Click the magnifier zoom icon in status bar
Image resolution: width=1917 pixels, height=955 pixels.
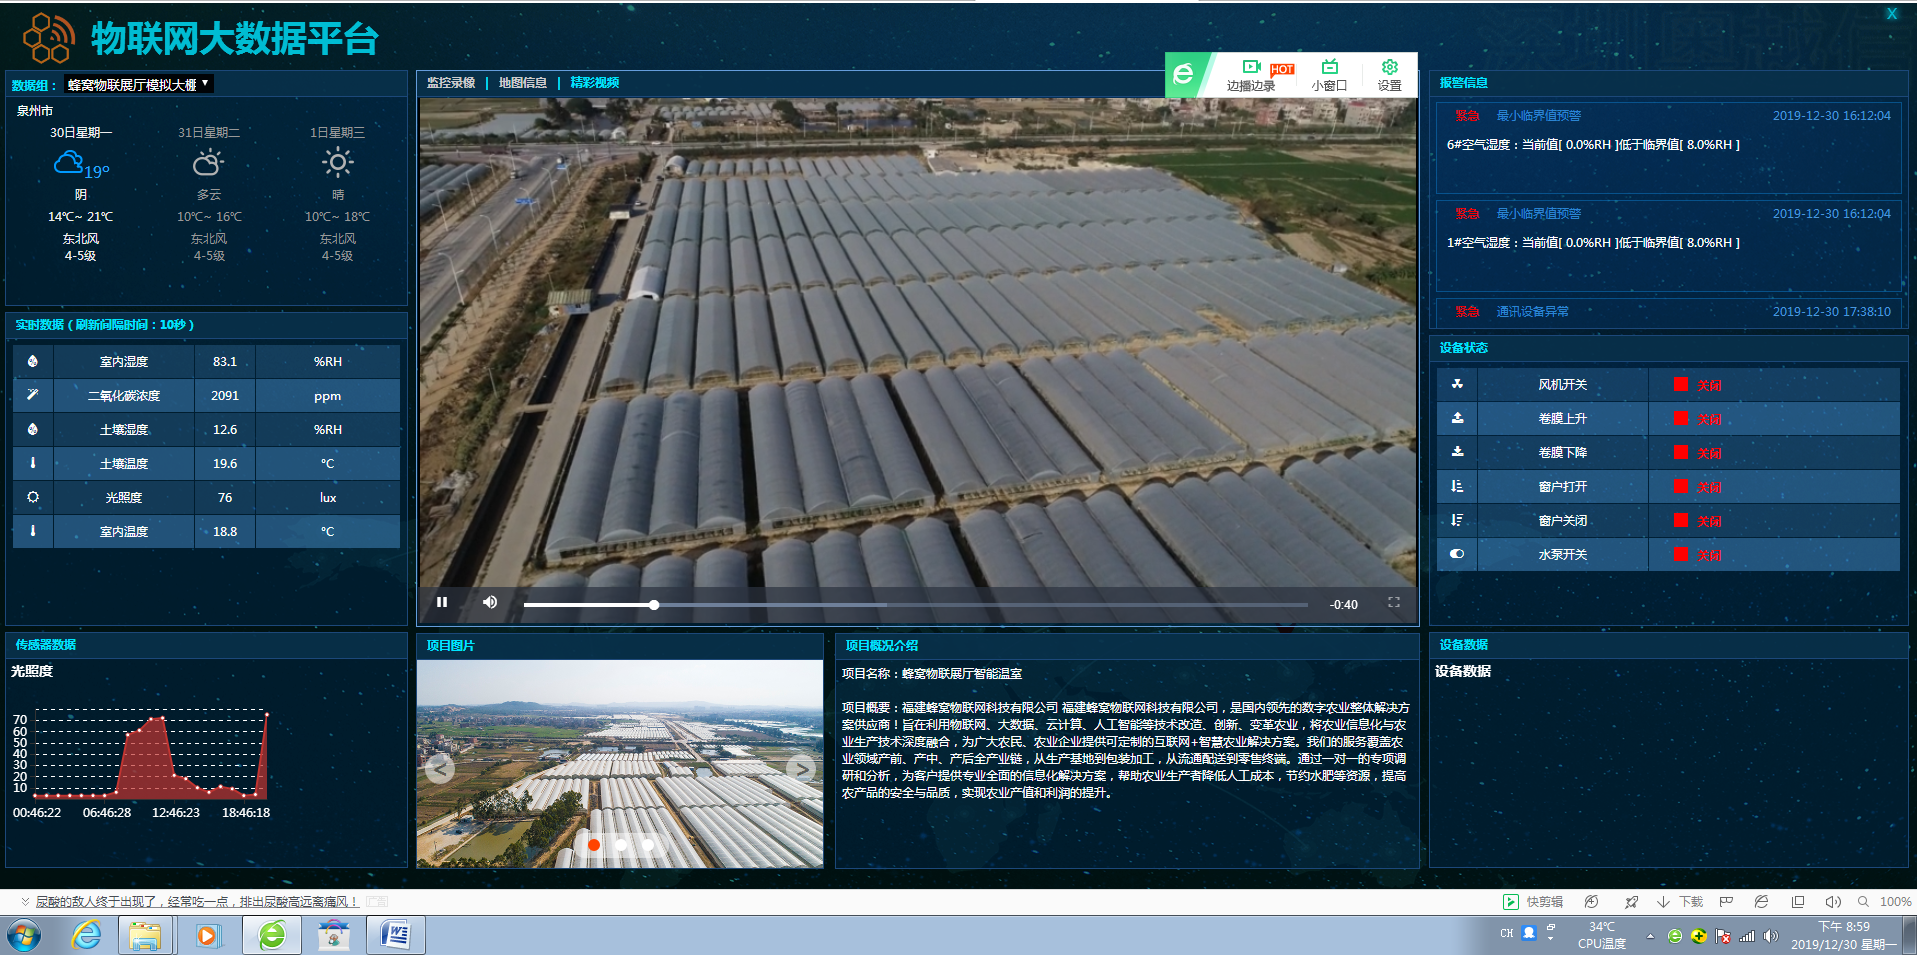pos(1863,902)
